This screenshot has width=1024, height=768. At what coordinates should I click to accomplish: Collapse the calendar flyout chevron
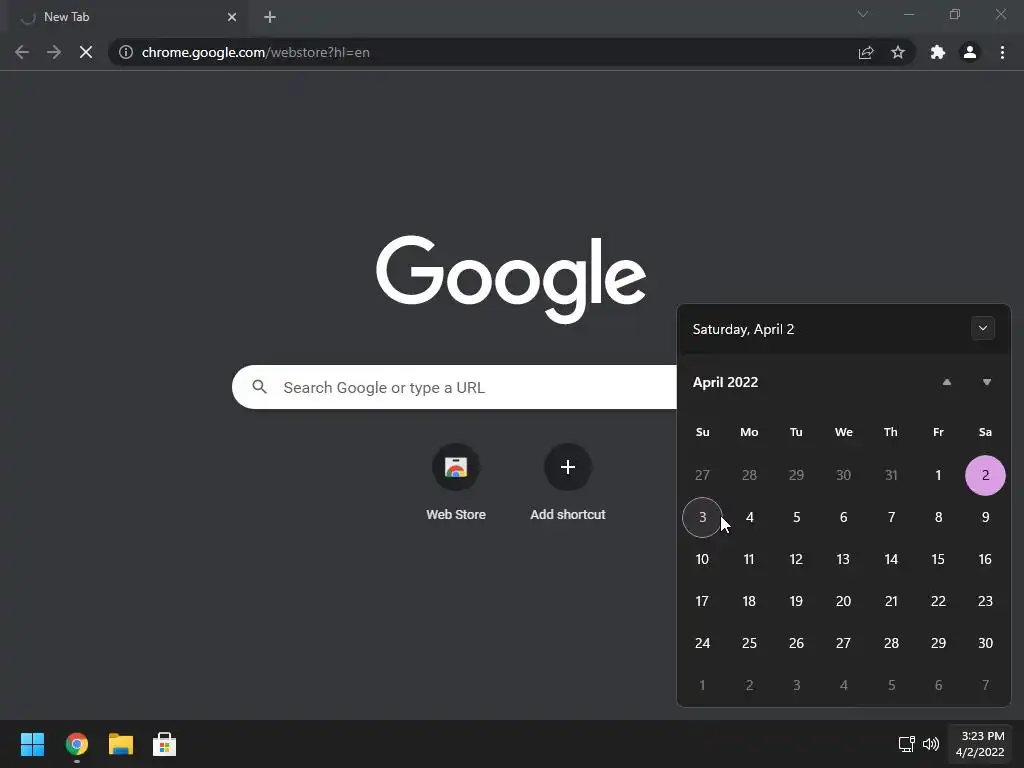pos(983,328)
